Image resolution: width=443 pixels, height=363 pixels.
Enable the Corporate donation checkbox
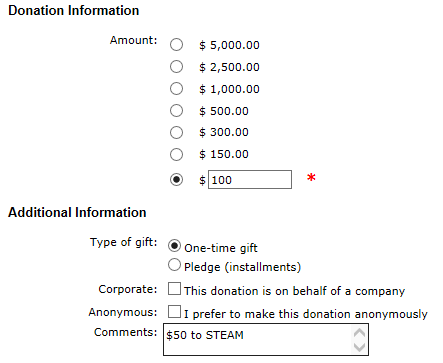pyautogui.click(x=174, y=289)
